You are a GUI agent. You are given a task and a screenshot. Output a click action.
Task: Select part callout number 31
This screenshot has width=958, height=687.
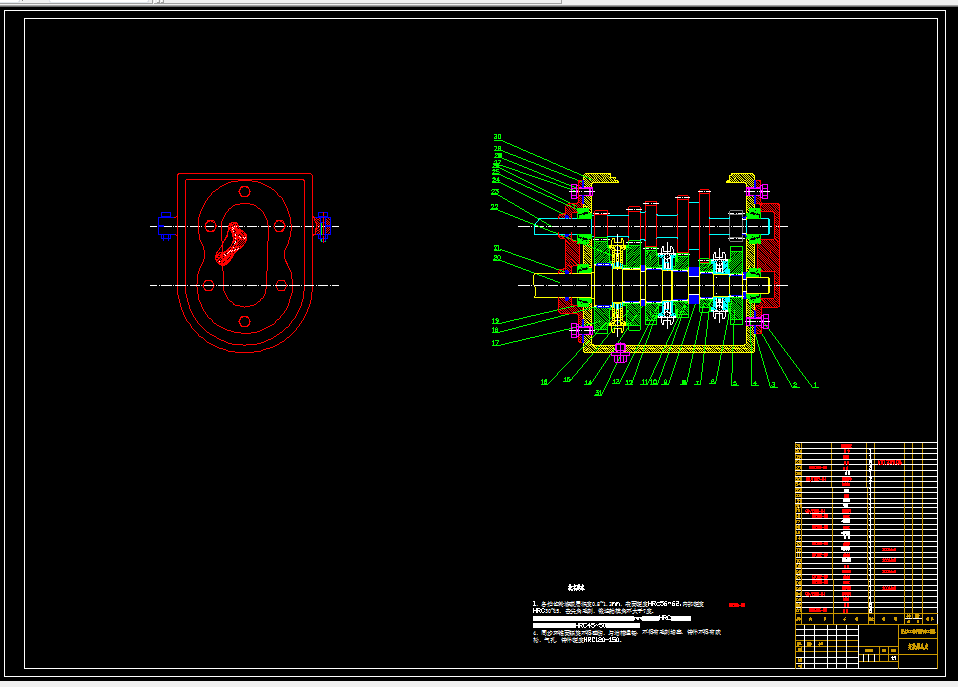point(599,393)
